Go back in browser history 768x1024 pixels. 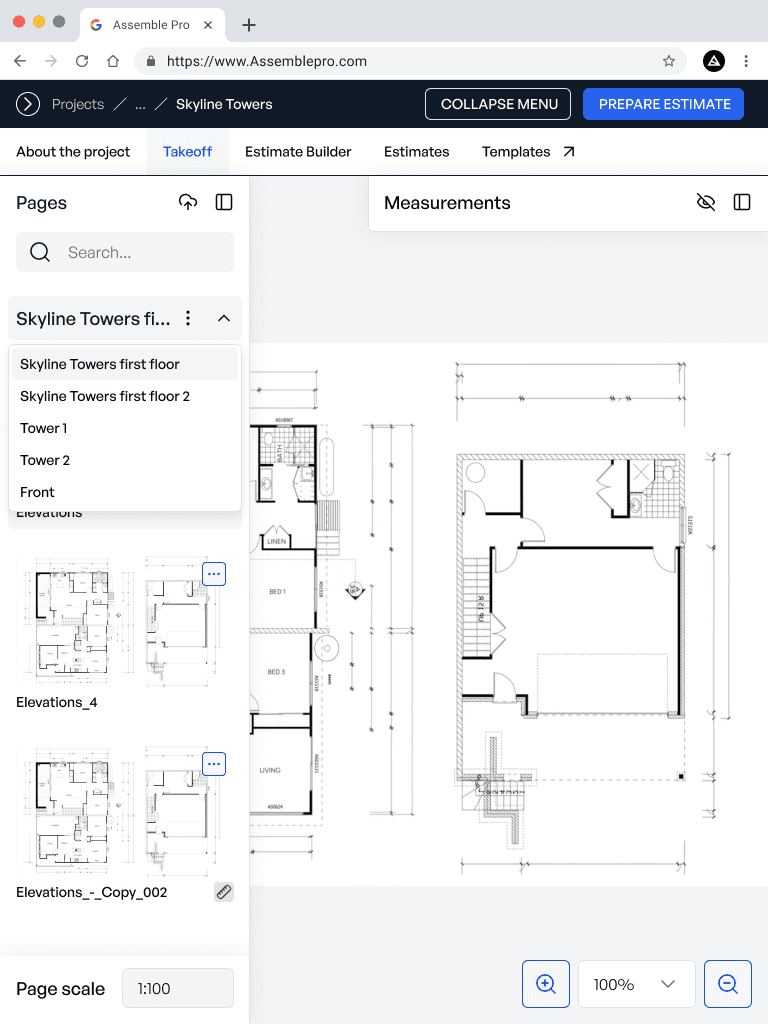click(x=20, y=61)
